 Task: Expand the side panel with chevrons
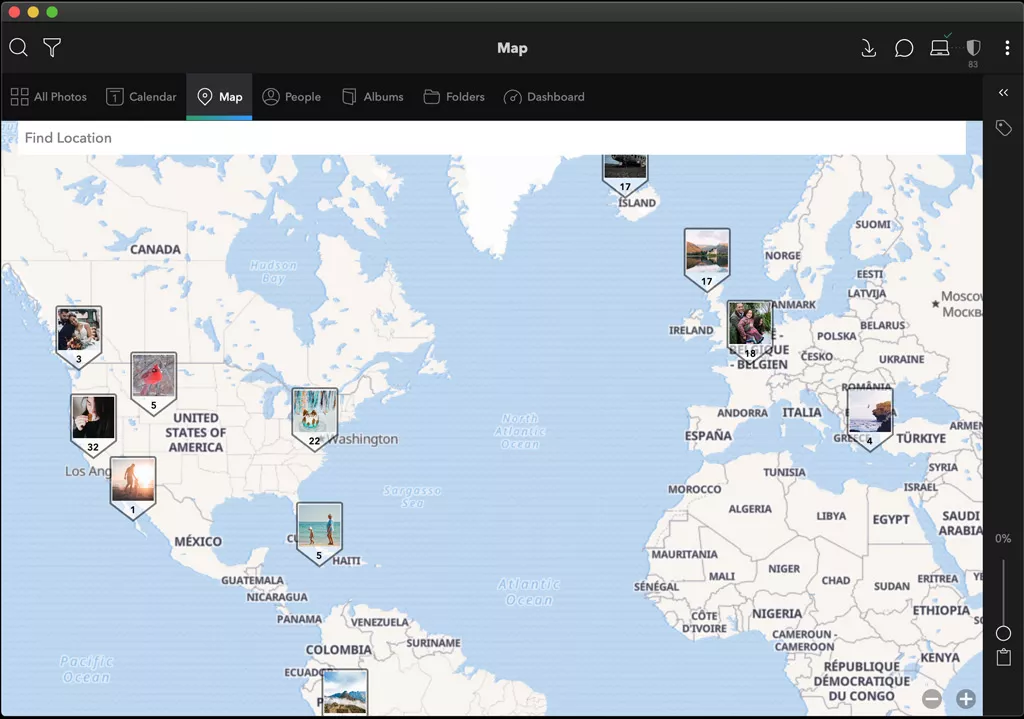tap(1003, 93)
